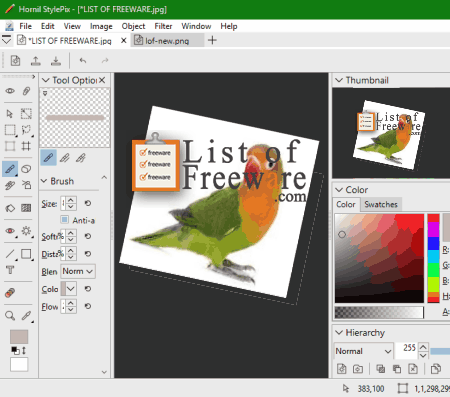Click the Open file upload-arrow icon

coord(36,61)
